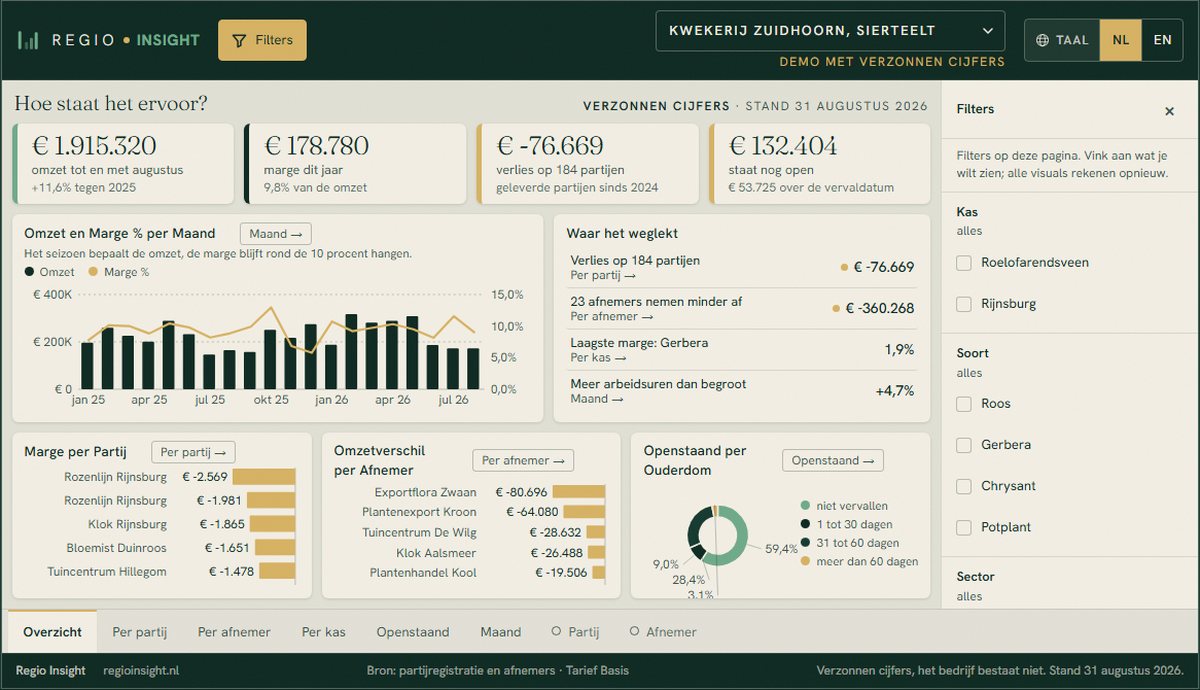The image size is (1200, 690).
Task: Click the Per afnemer → button in Omzetverschil
Action: (x=523, y=461)
